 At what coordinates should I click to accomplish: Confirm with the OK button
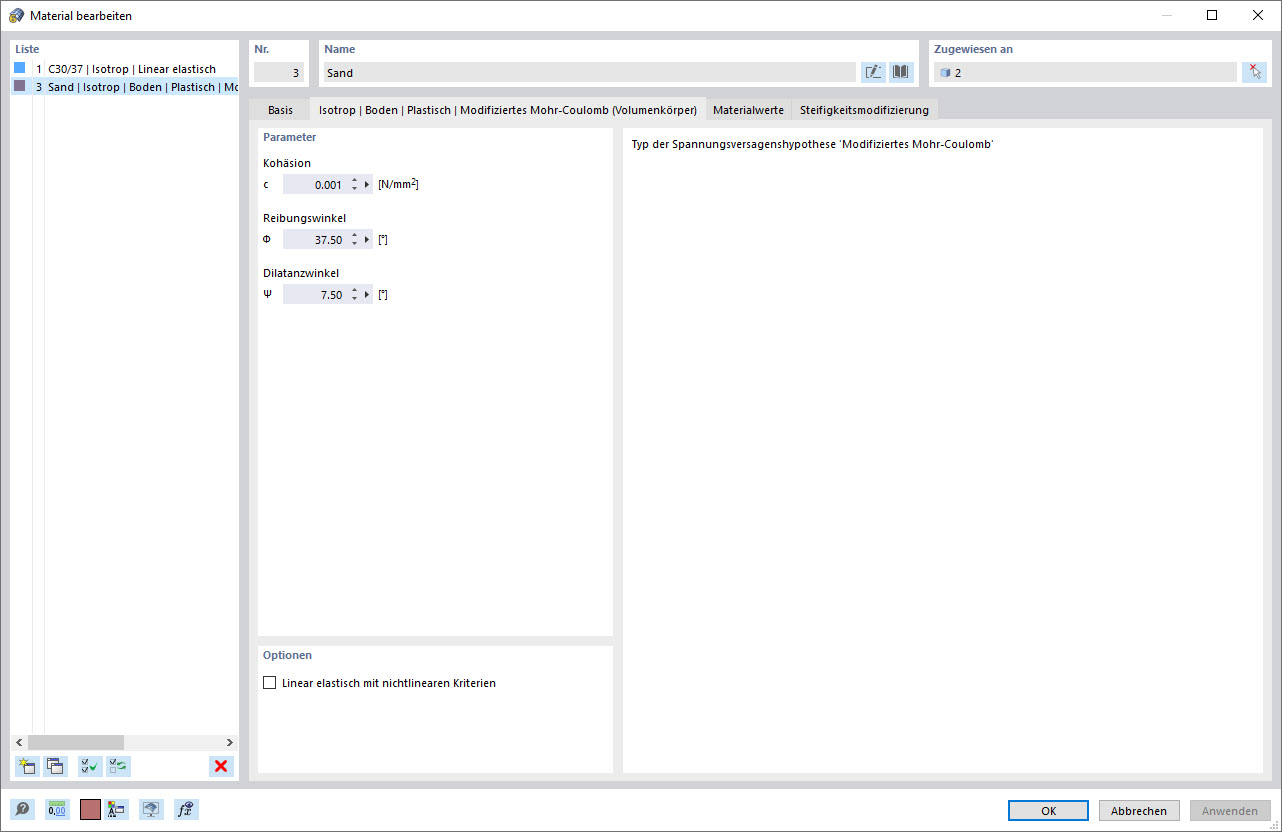[1048, 811]
